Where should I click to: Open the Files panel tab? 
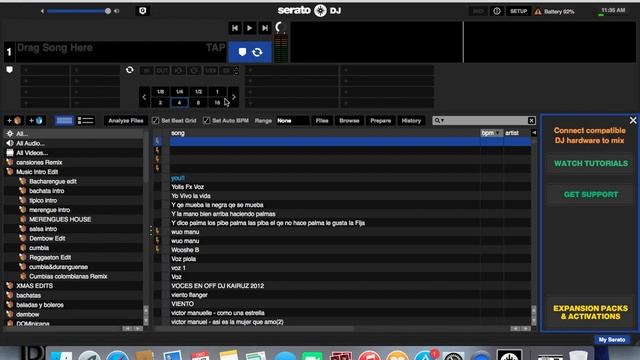322,120
